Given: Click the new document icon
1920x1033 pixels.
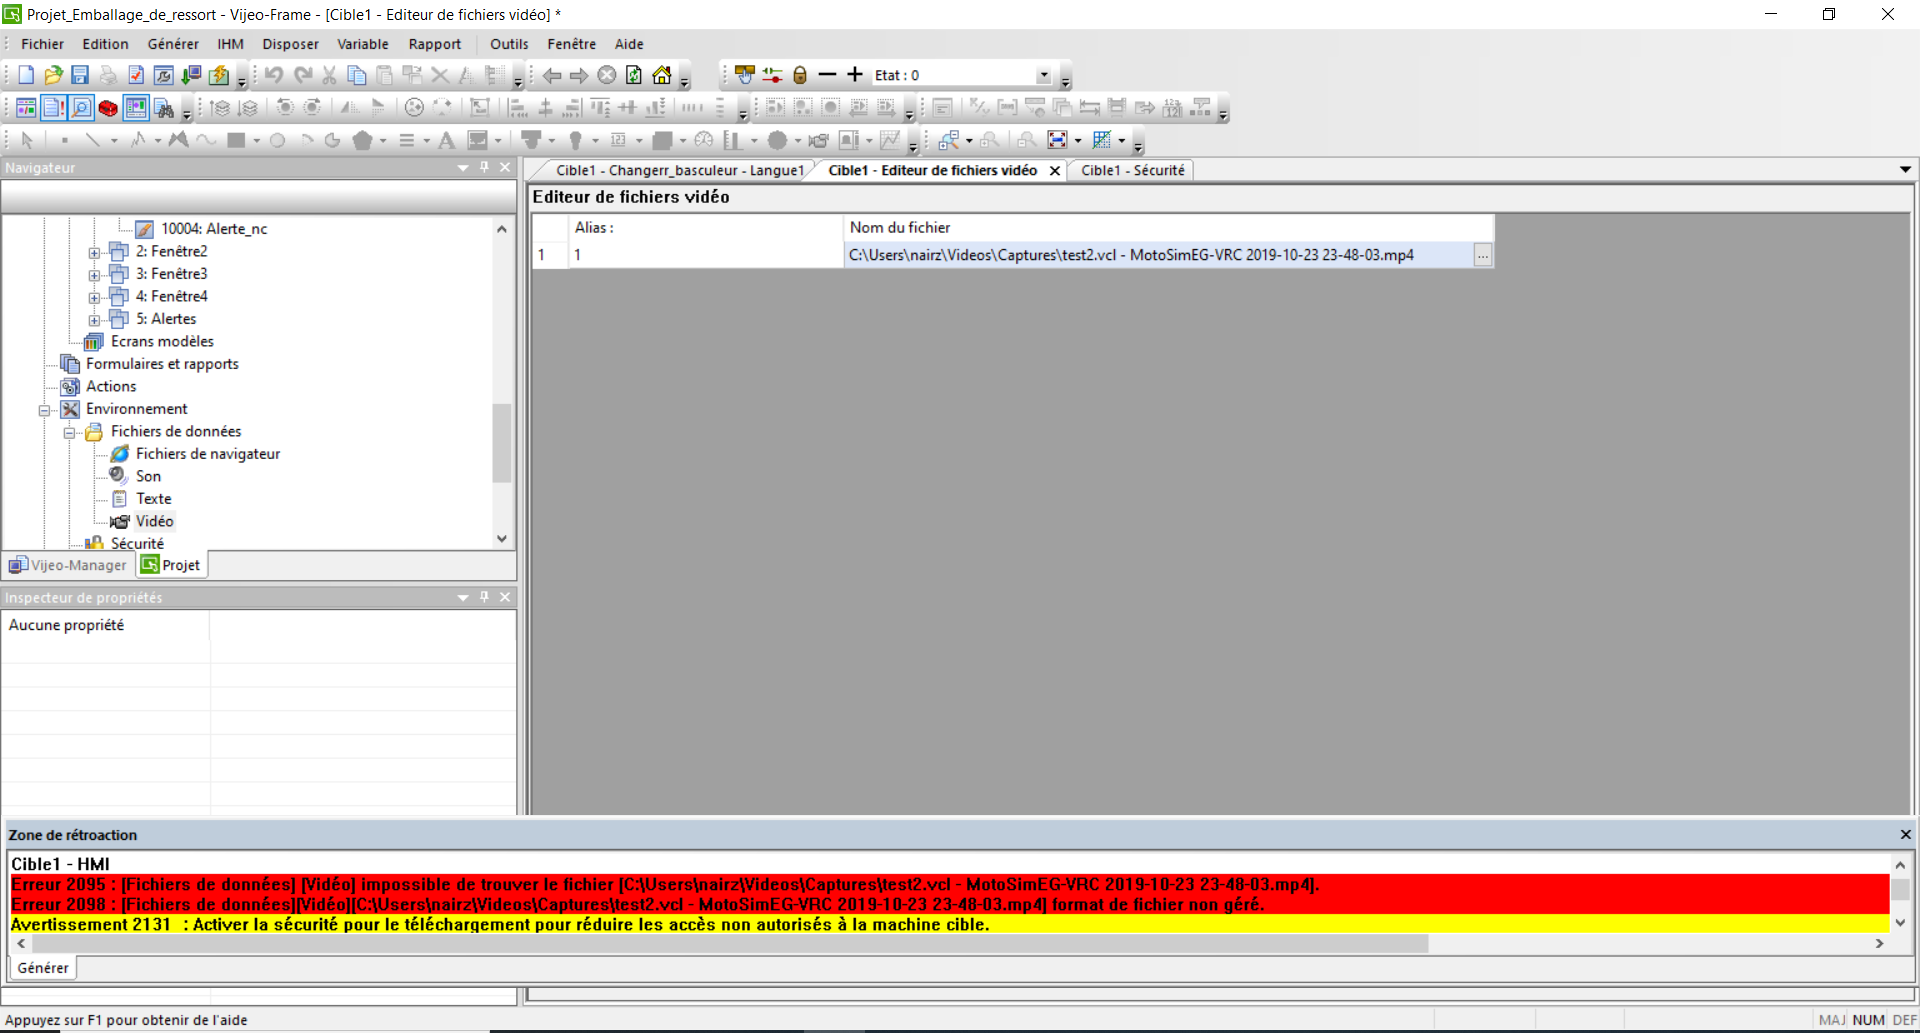Looking at the screenshot, I should tap(26, 75).
